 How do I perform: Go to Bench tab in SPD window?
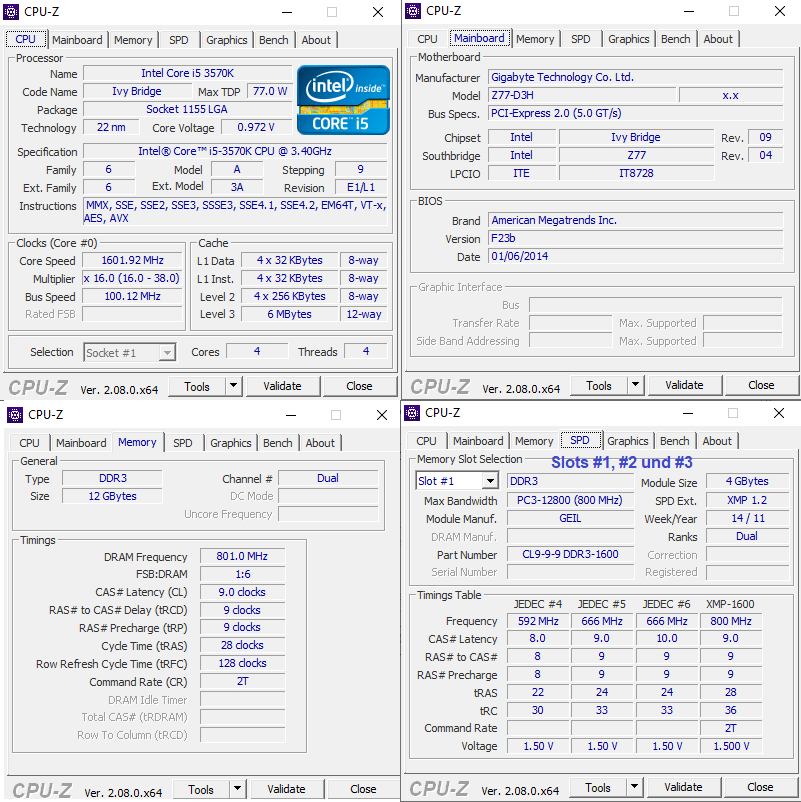click(675, 441)
